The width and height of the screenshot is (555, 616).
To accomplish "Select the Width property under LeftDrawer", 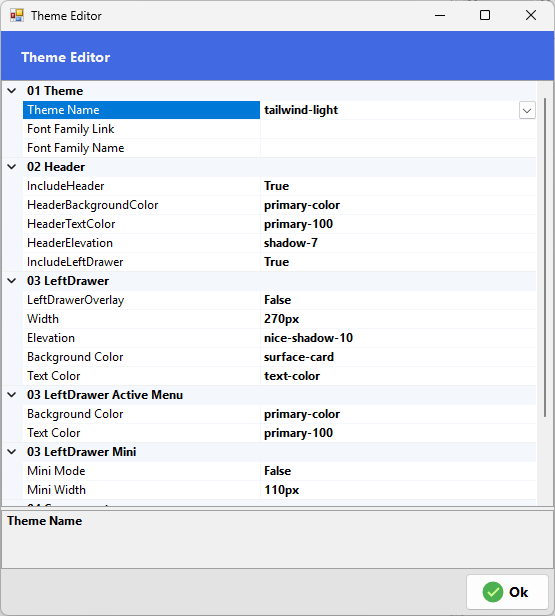I will pos(43,319).
